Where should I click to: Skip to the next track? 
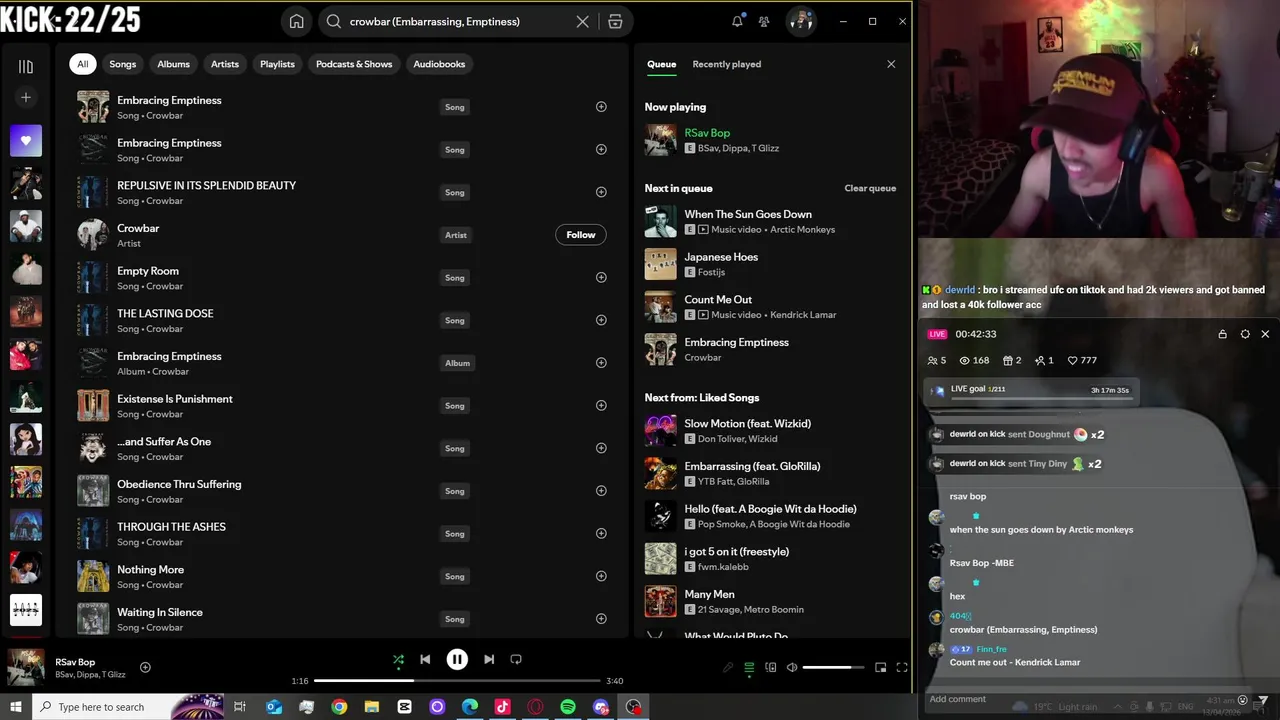click(x=489, y=660)
